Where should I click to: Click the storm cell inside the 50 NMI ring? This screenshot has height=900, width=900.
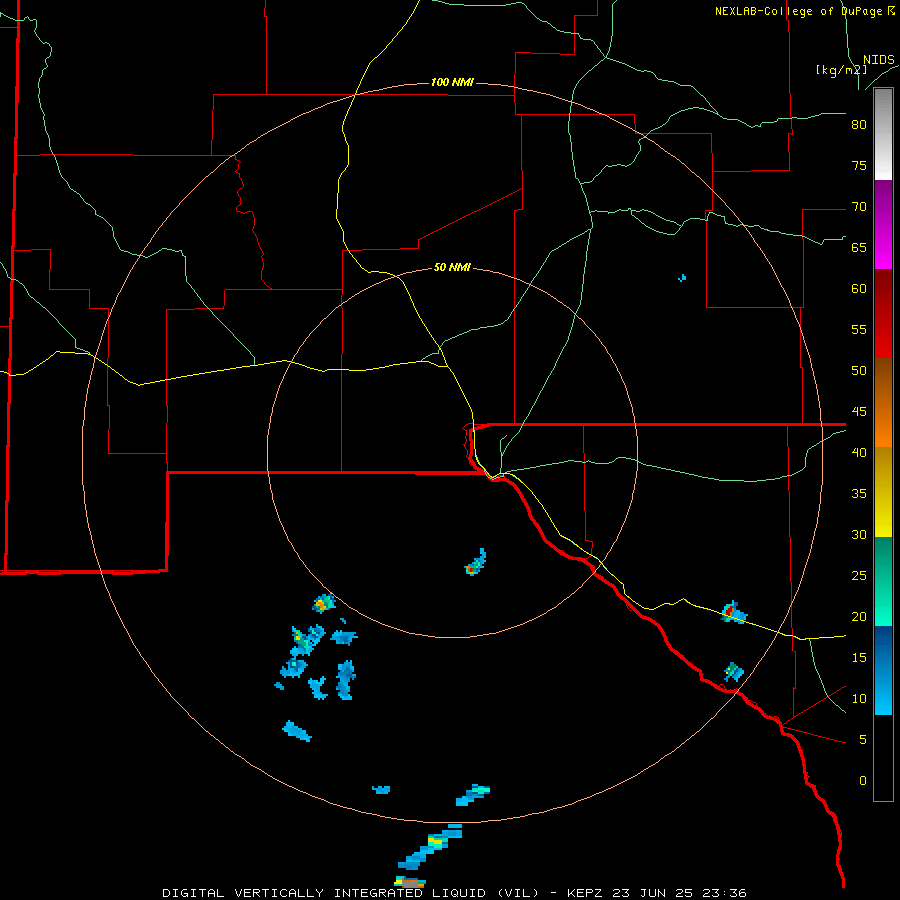click(475, 562)
